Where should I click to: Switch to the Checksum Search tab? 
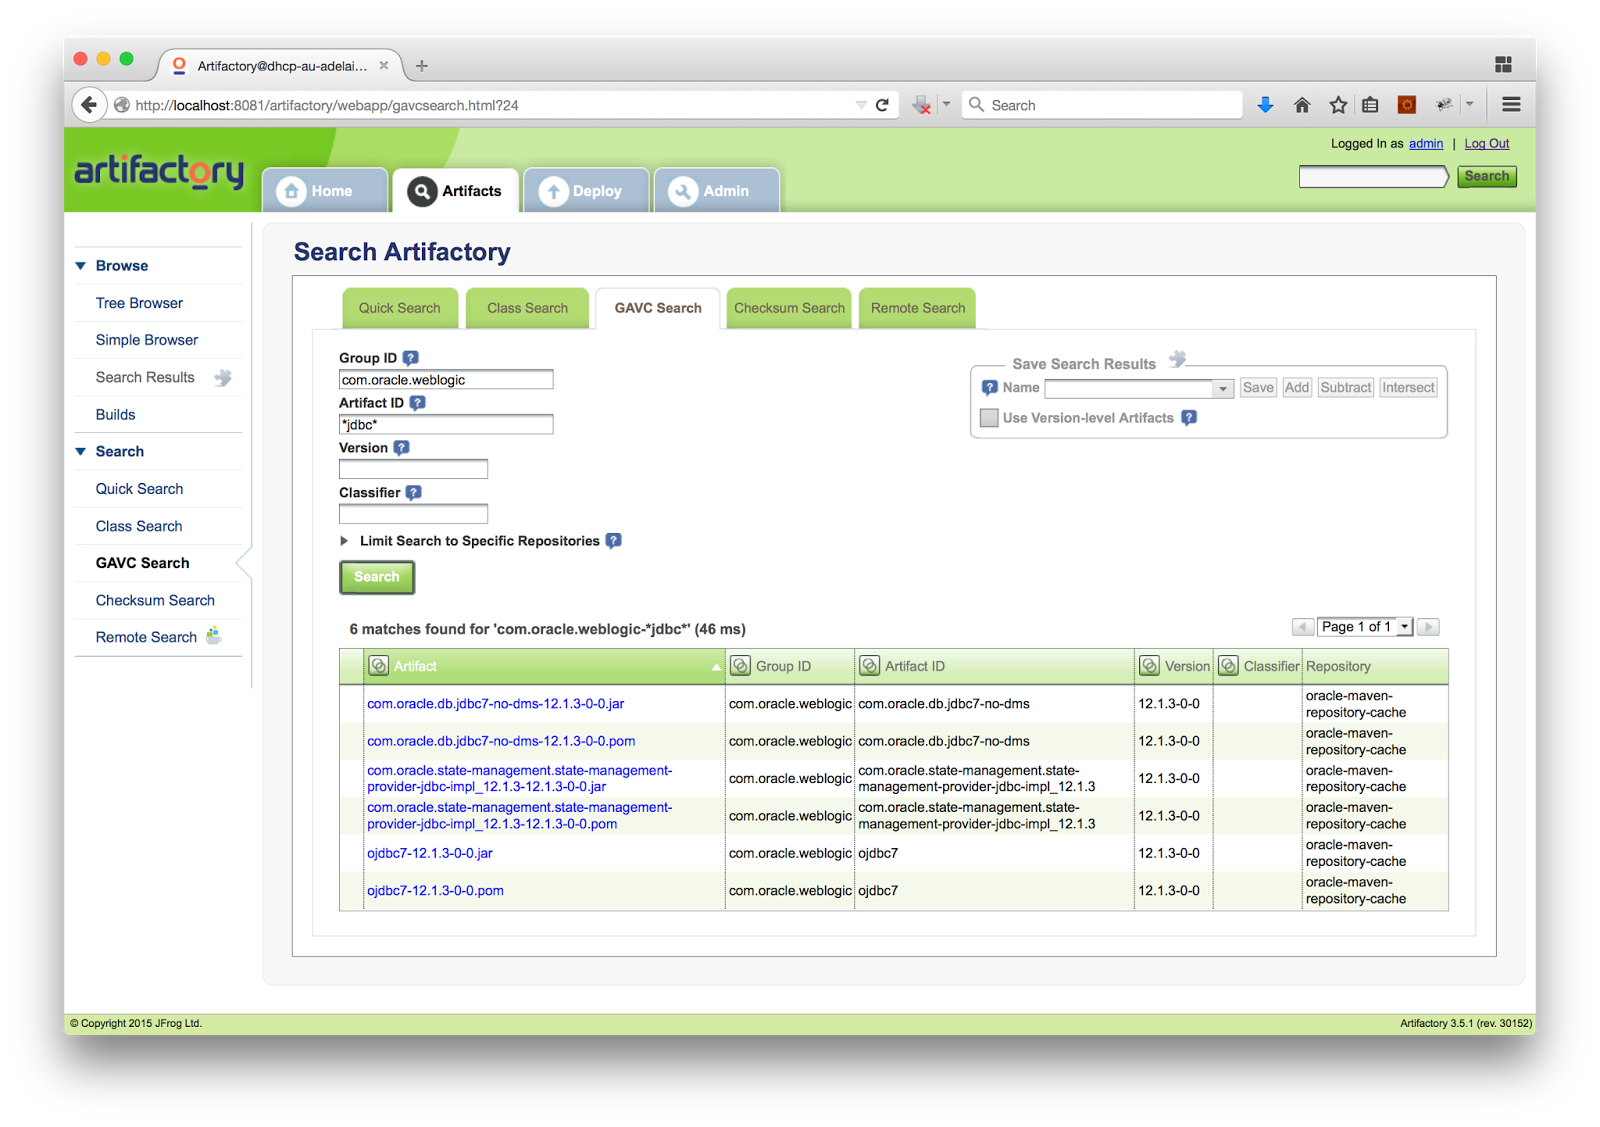(x=789, y=308)
